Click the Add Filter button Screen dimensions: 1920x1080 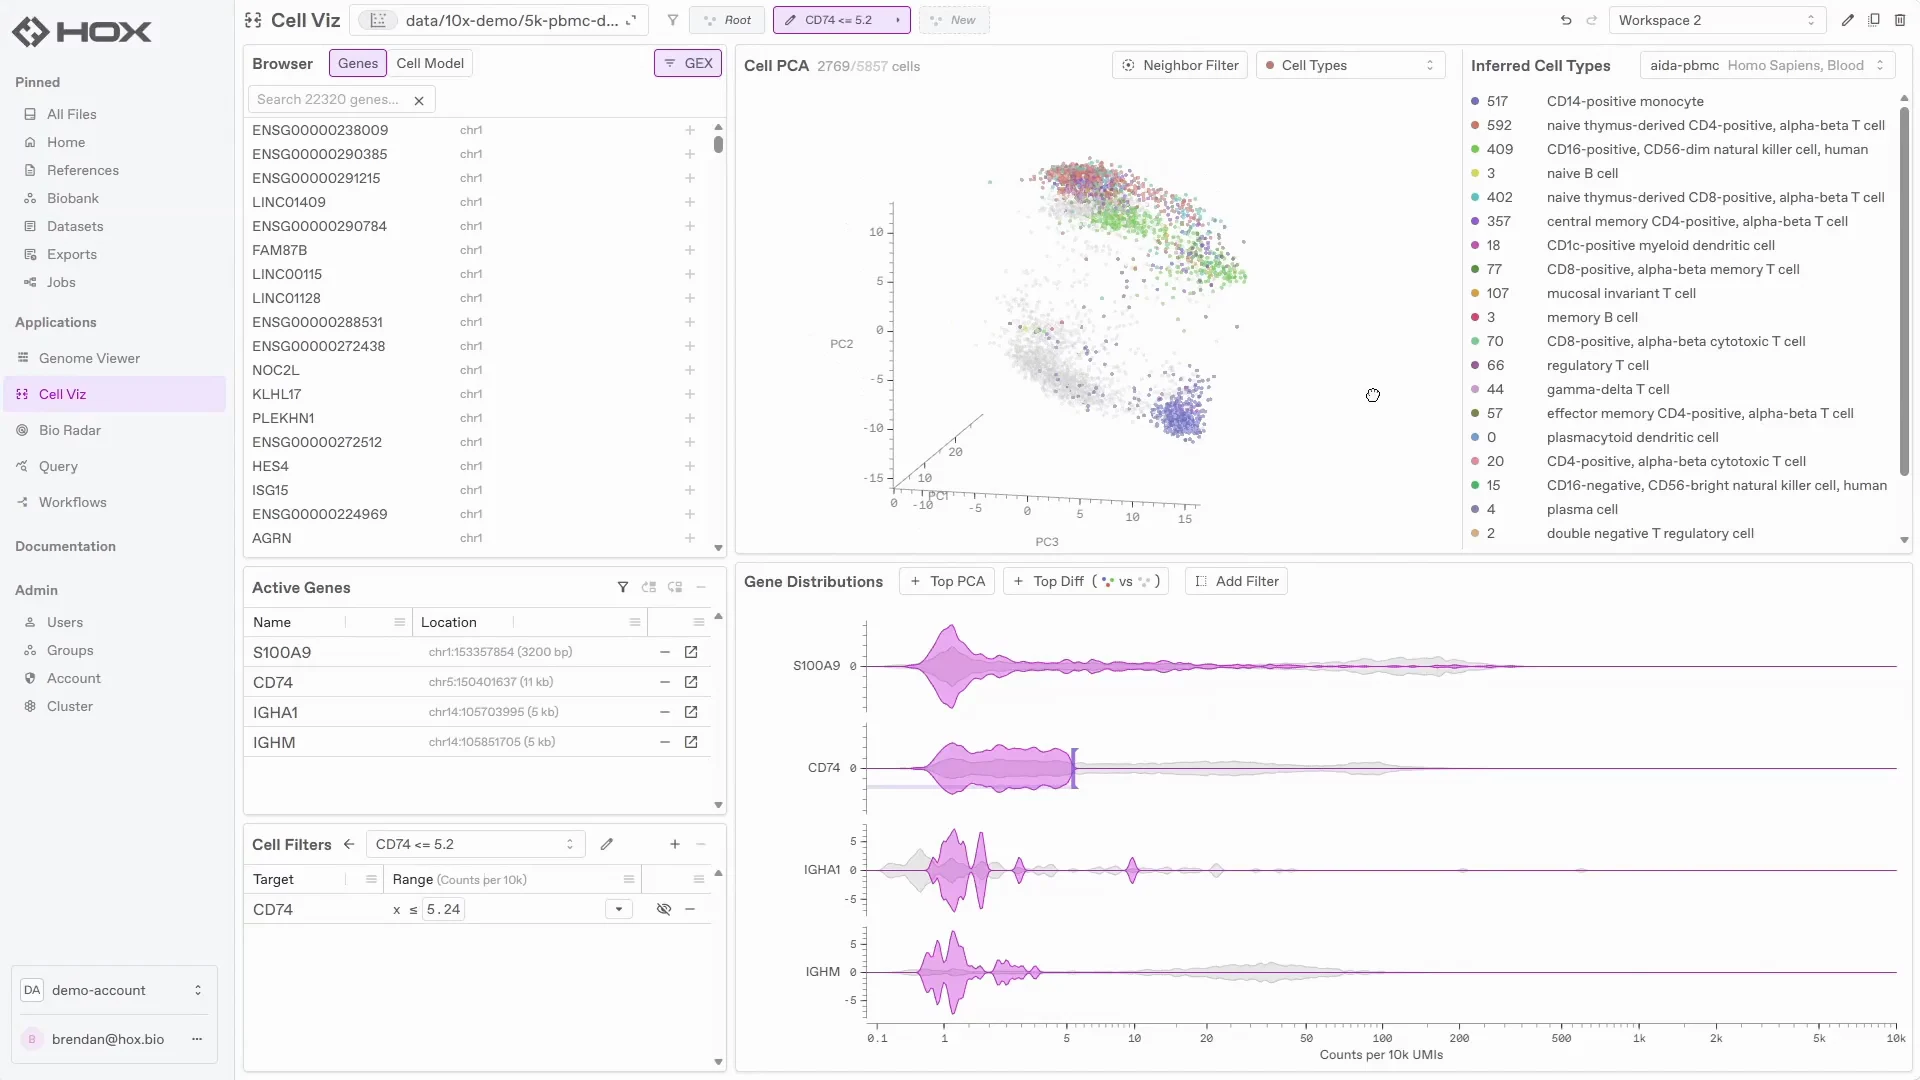point(1236,581)
